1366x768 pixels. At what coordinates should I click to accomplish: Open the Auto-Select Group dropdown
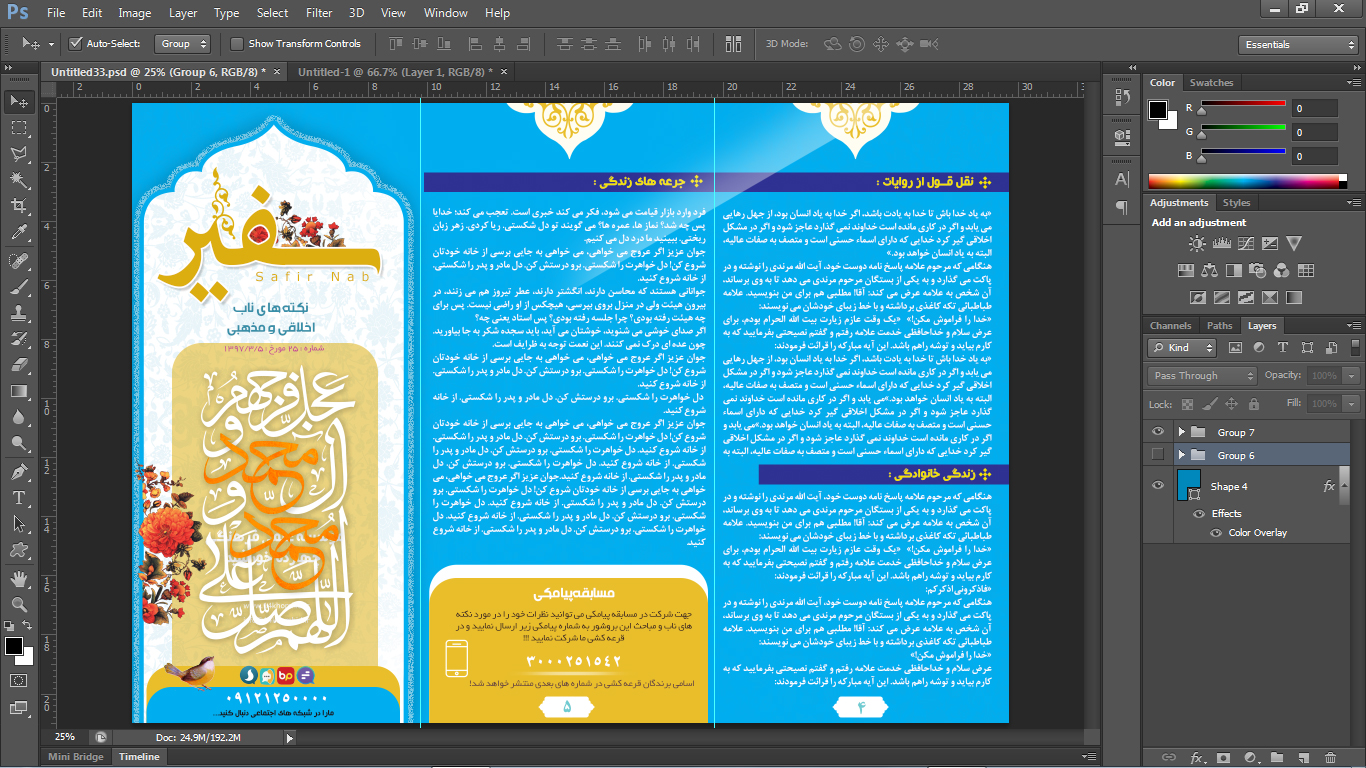point(185,44)
